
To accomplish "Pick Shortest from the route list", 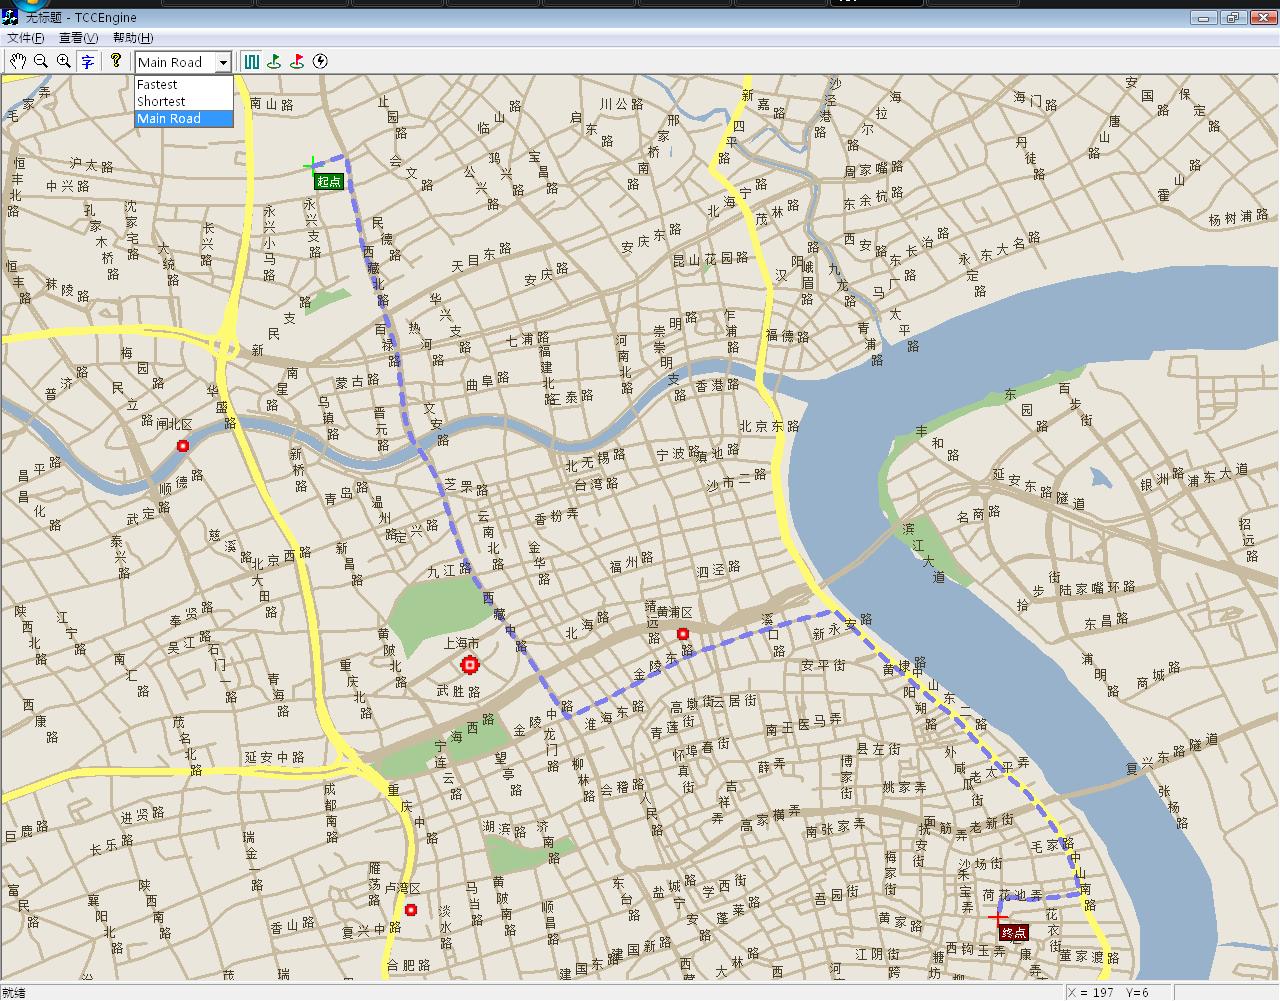I will point(161,101).
